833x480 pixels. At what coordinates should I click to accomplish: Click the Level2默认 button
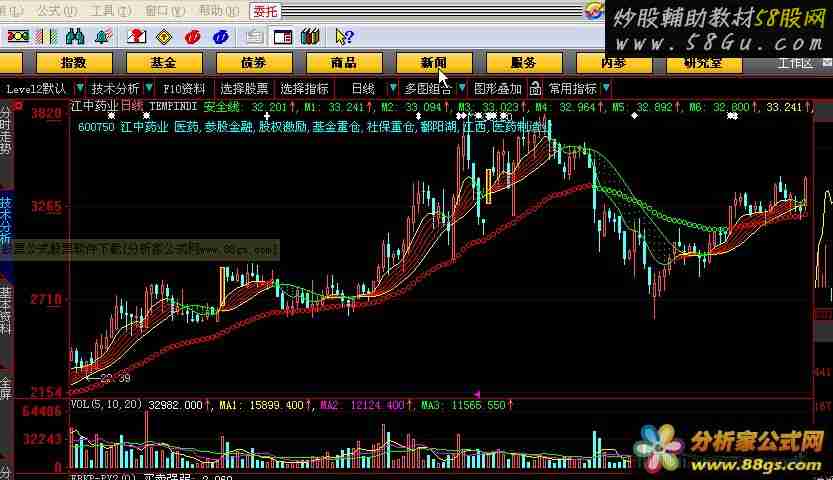[x=36, y=89]
